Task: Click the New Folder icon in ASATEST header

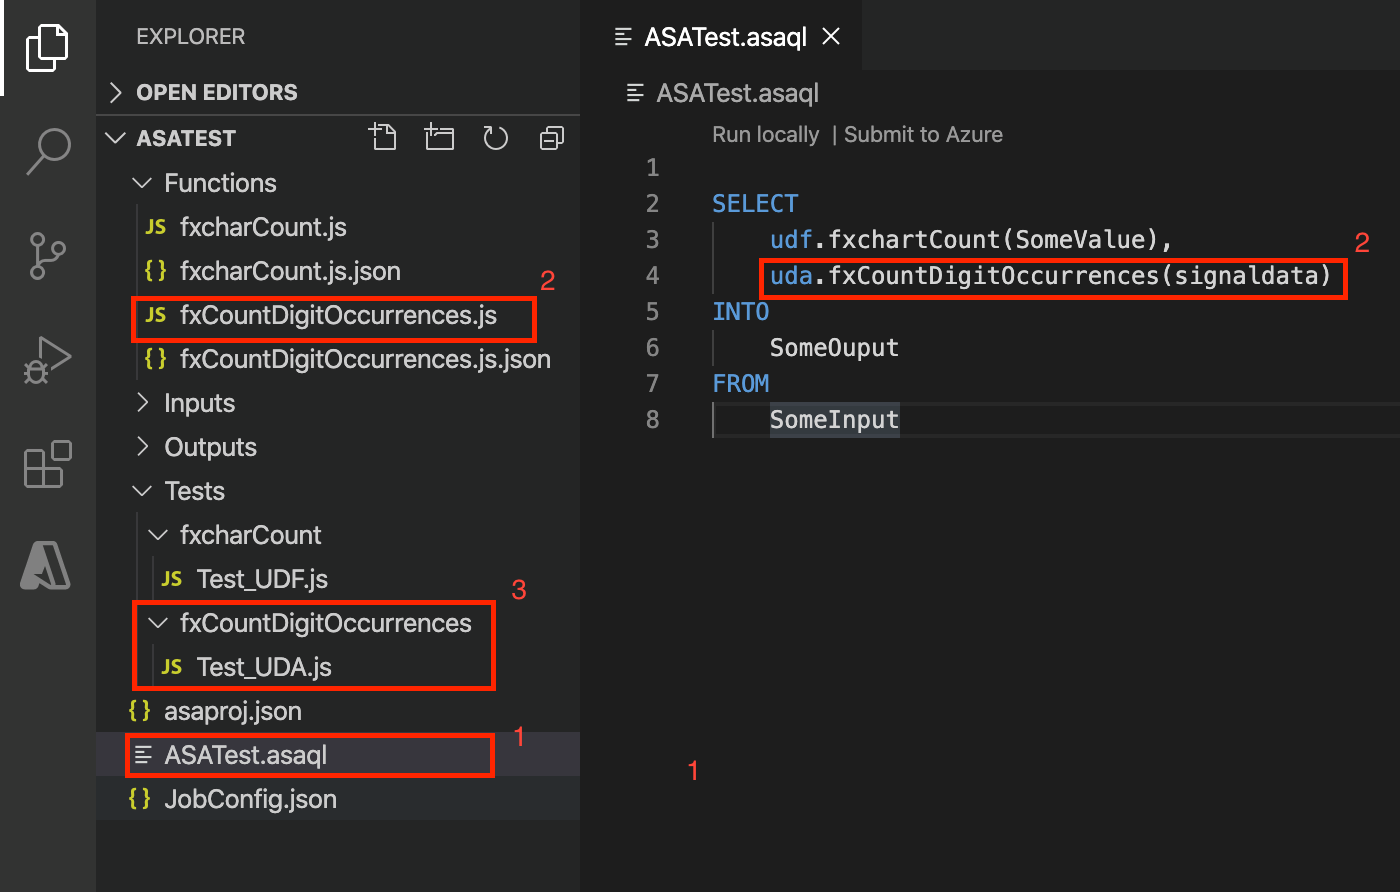Action: point(439,137)
